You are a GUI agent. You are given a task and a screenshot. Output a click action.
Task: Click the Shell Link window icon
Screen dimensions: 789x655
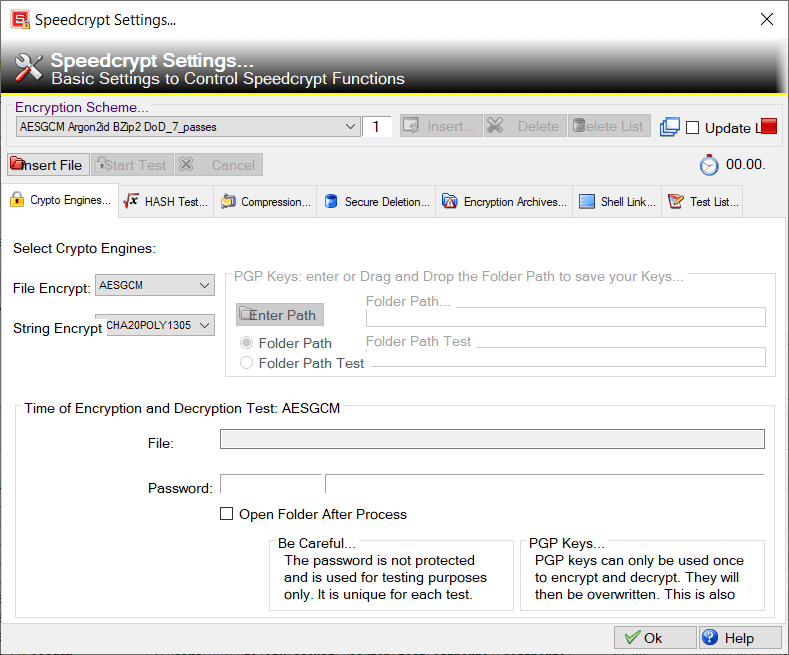point(587,201)
